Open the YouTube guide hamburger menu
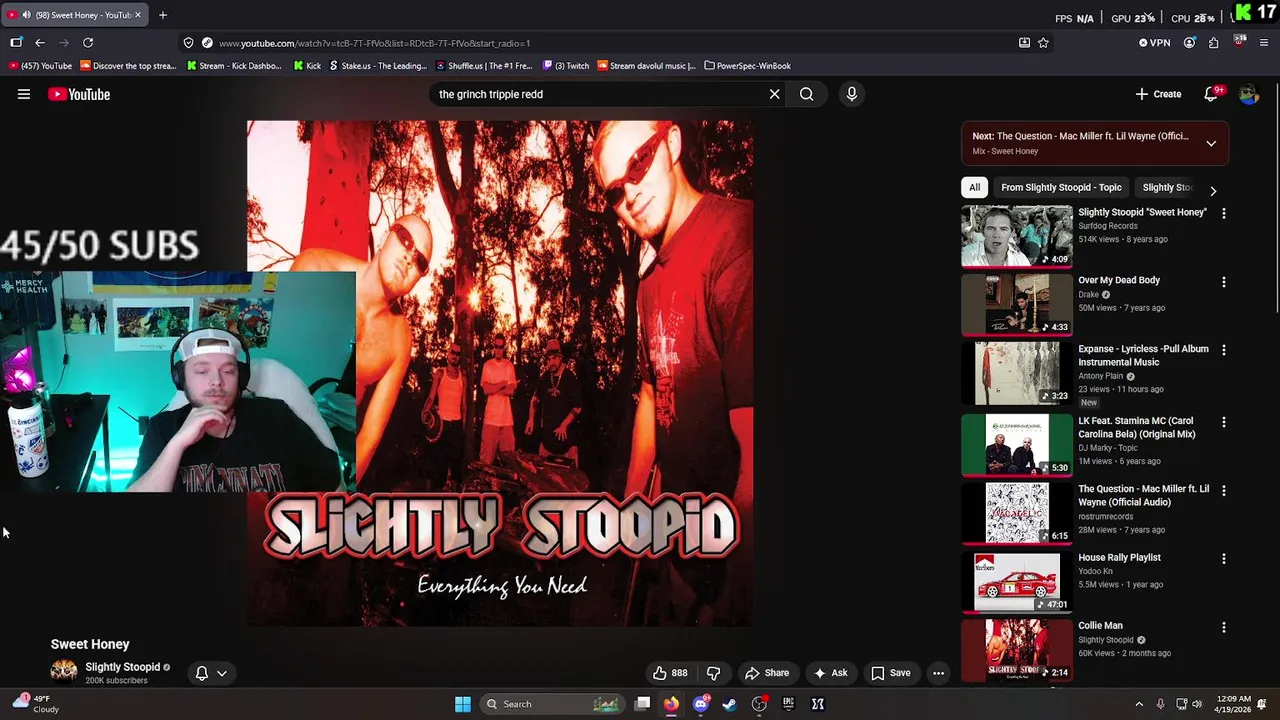This screenshot has height=720, width=1280. tap(24, 94)
